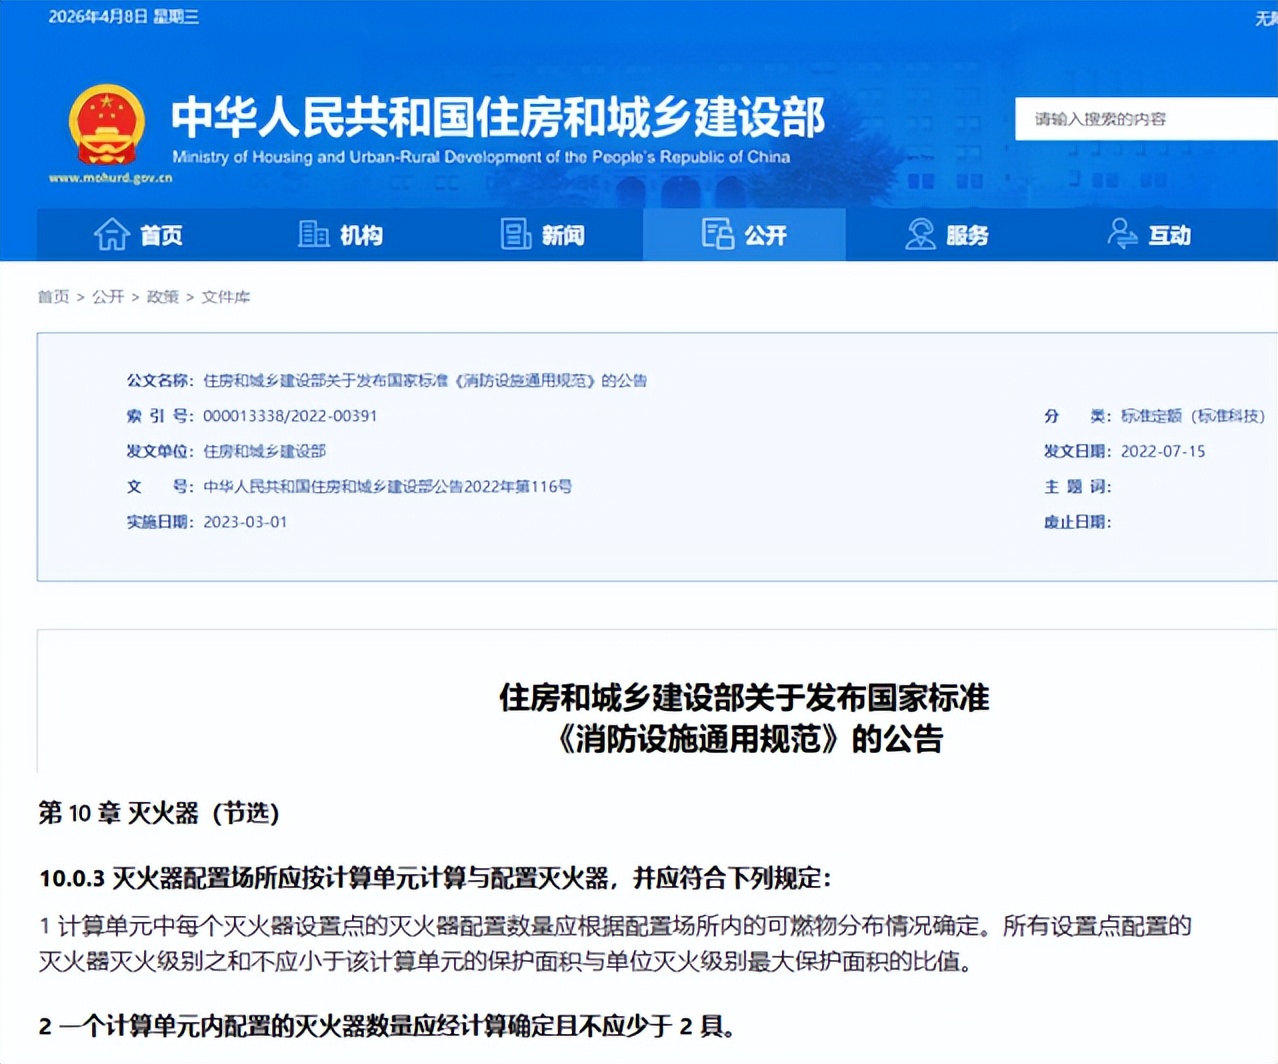Click the user chat icon beside 互动

tap(1122, 234)
